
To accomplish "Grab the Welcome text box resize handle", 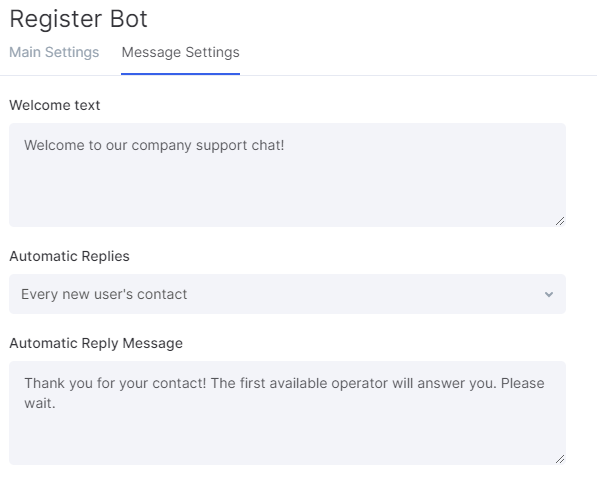I will point(560,221).
